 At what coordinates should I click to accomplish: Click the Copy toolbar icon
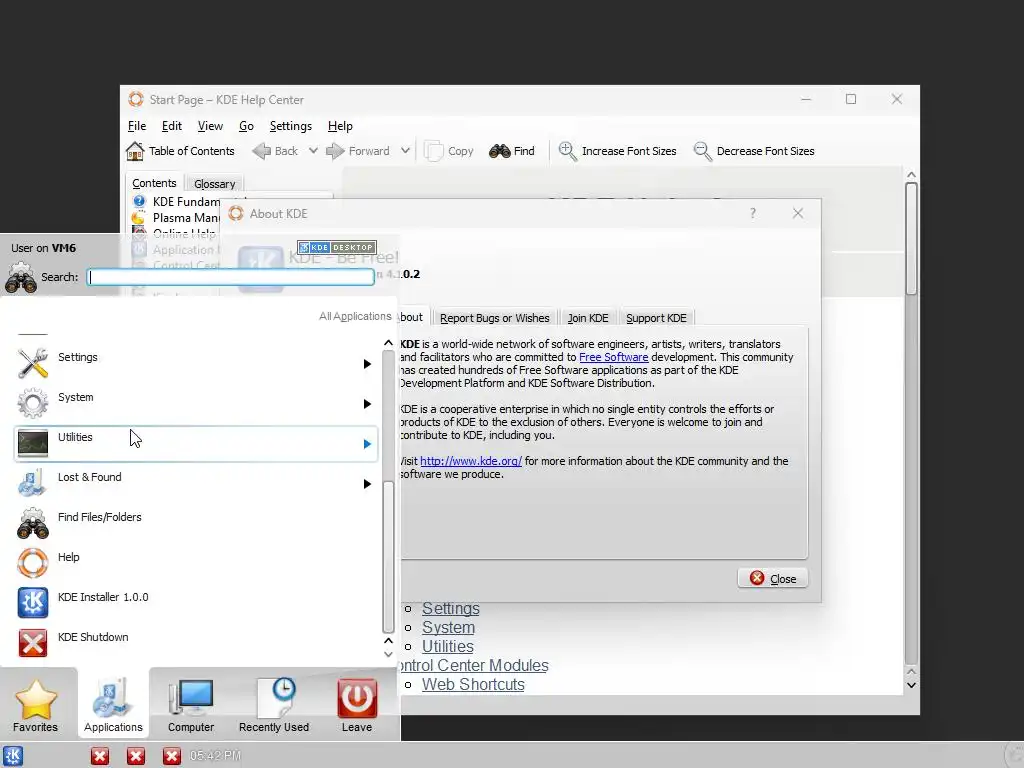click(x=434, y=151)
